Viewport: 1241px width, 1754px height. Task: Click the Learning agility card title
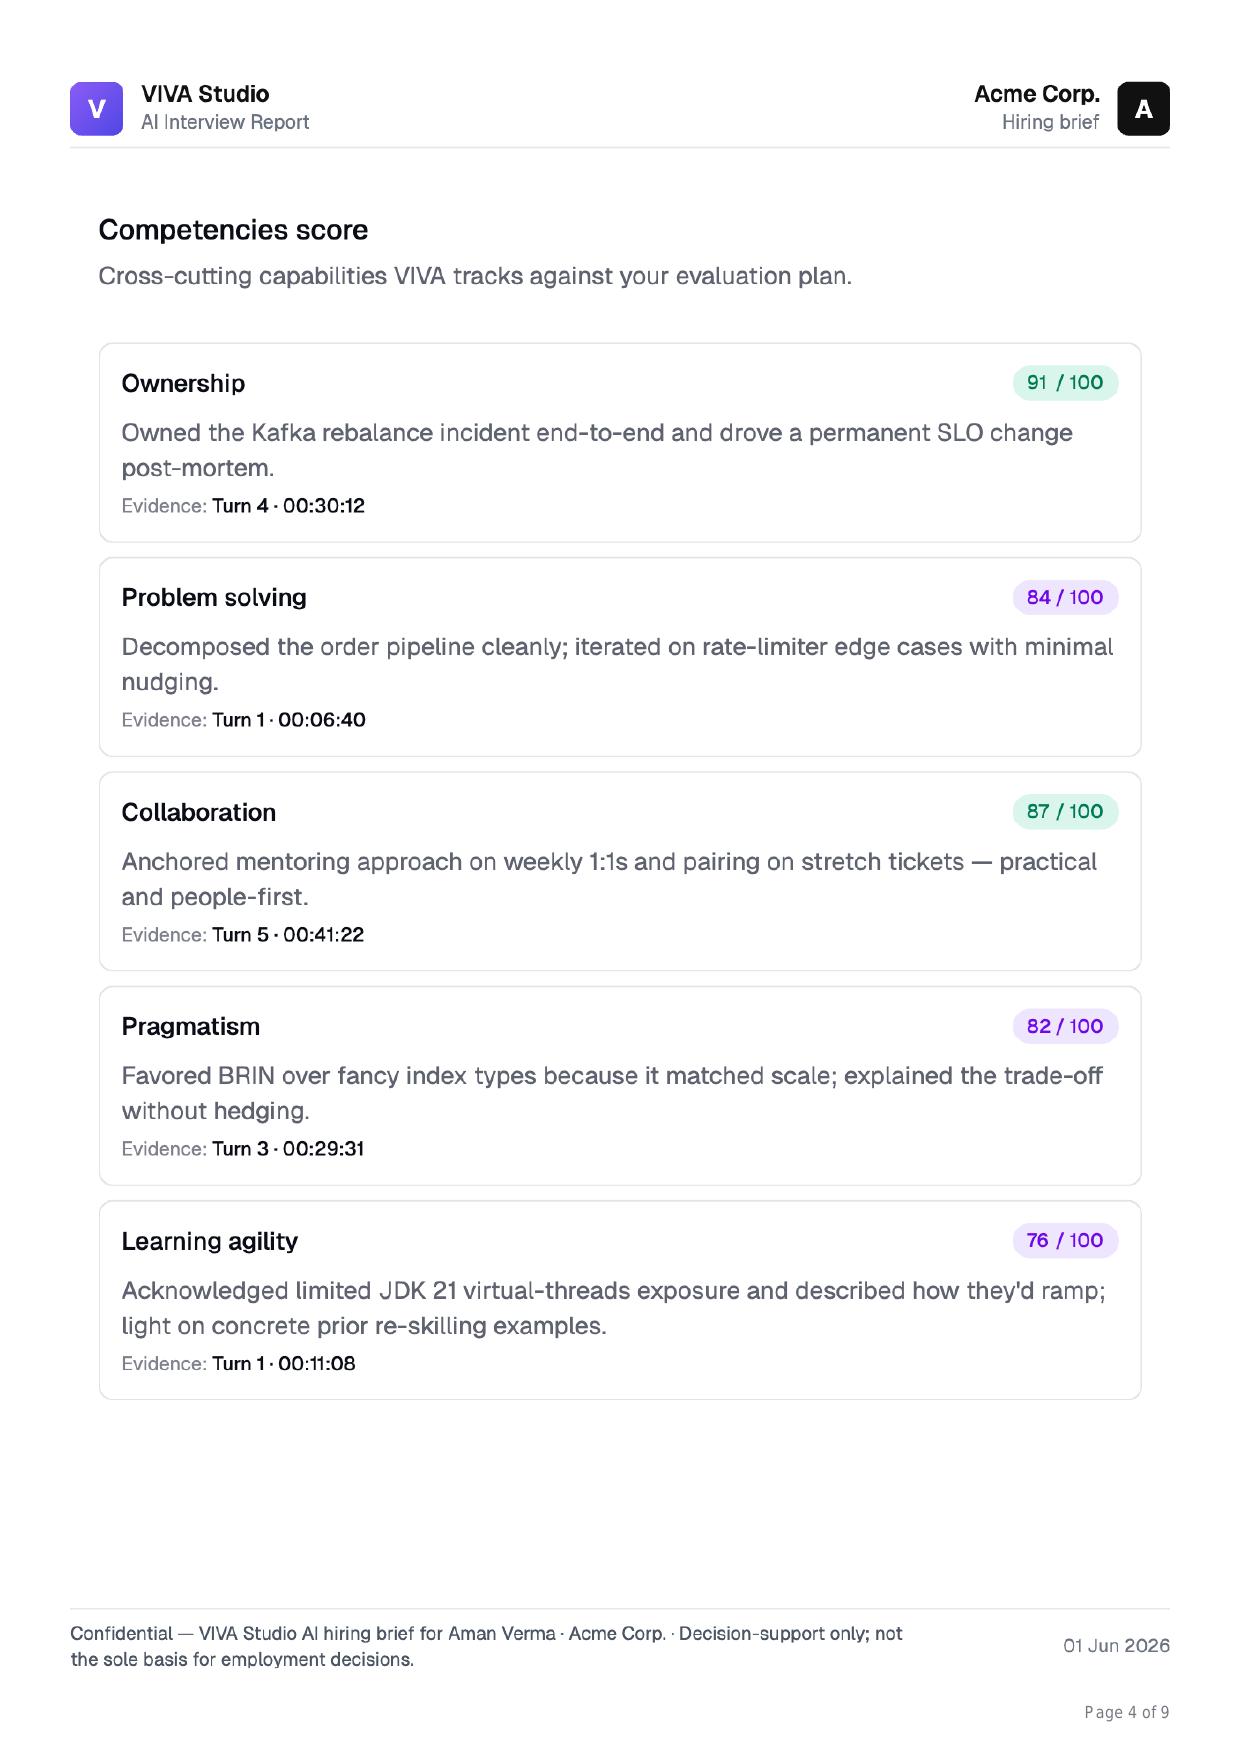coord(210,1241)
